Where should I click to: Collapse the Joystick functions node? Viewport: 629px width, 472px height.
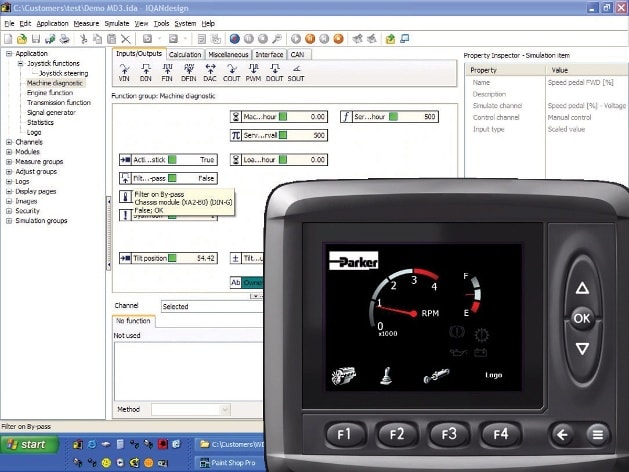pyautogui.click(x=20, y=63)
